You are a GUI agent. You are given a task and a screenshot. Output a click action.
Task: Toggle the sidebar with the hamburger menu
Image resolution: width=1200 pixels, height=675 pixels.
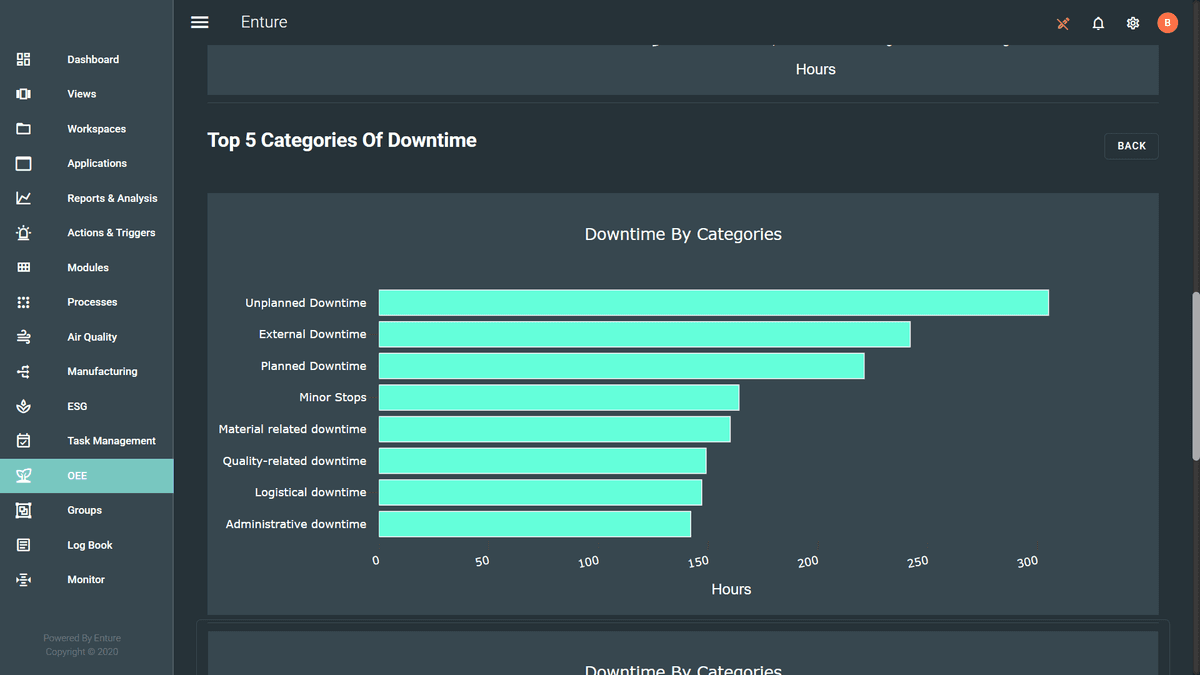199,22
